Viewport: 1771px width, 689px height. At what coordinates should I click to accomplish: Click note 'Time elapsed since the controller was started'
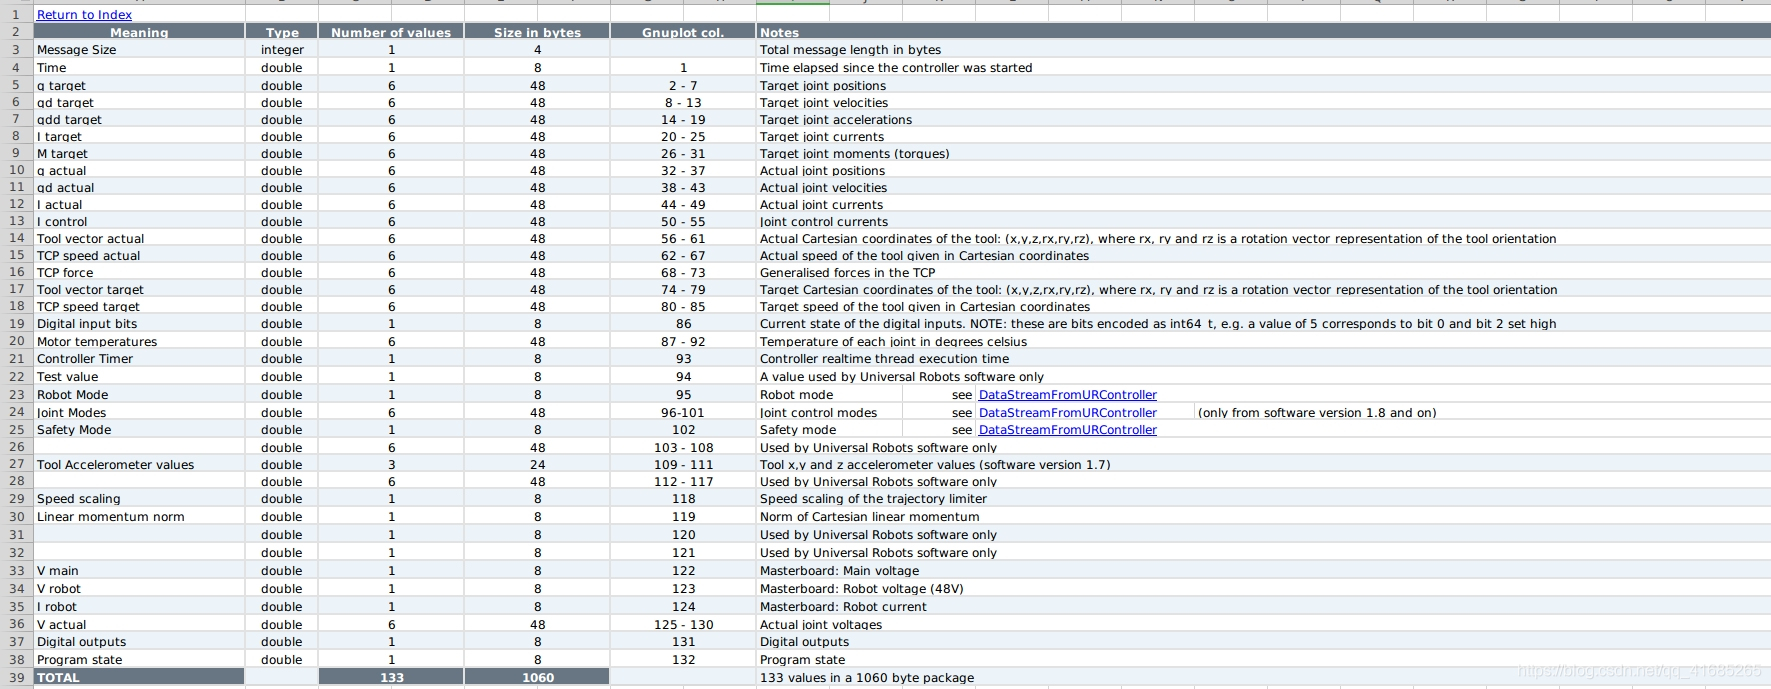[x=895, y=68]
